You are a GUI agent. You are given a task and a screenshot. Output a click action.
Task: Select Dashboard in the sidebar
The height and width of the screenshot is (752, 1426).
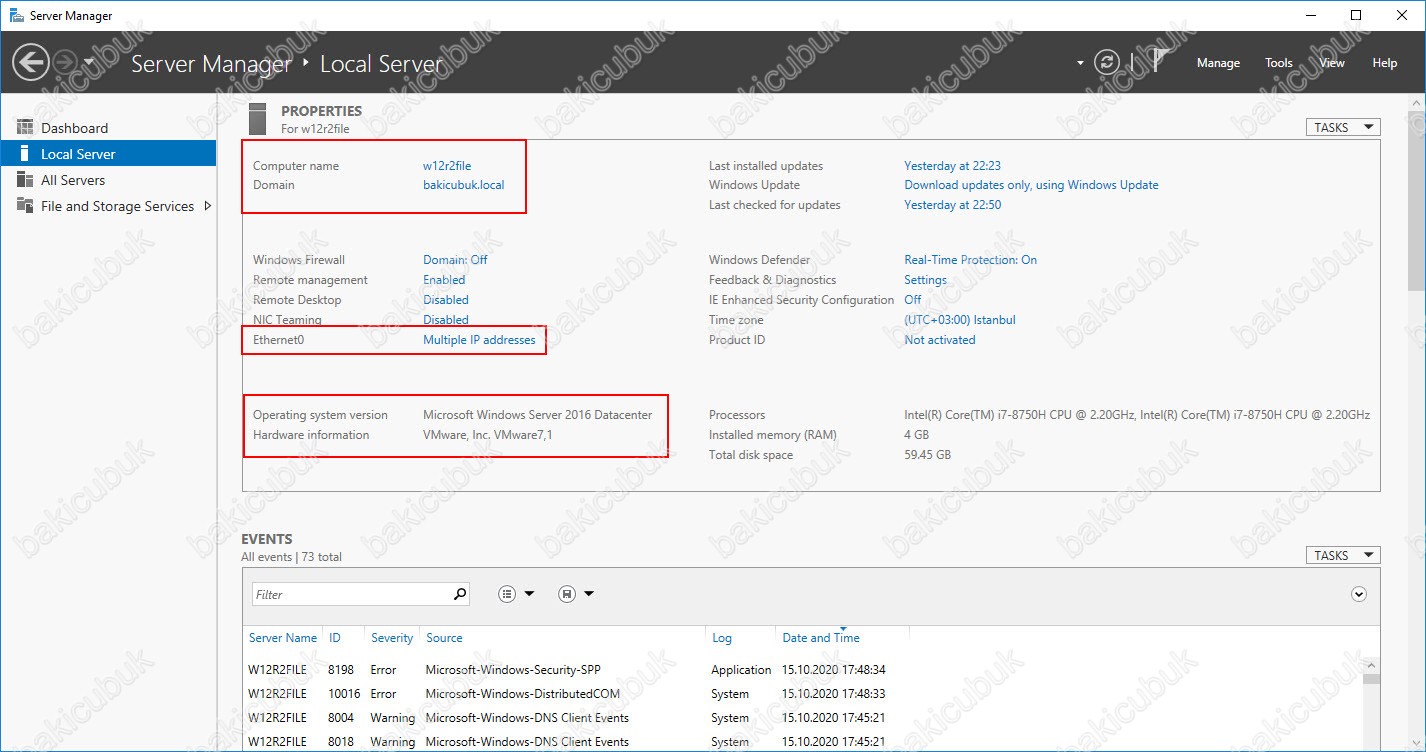(108, 128)
